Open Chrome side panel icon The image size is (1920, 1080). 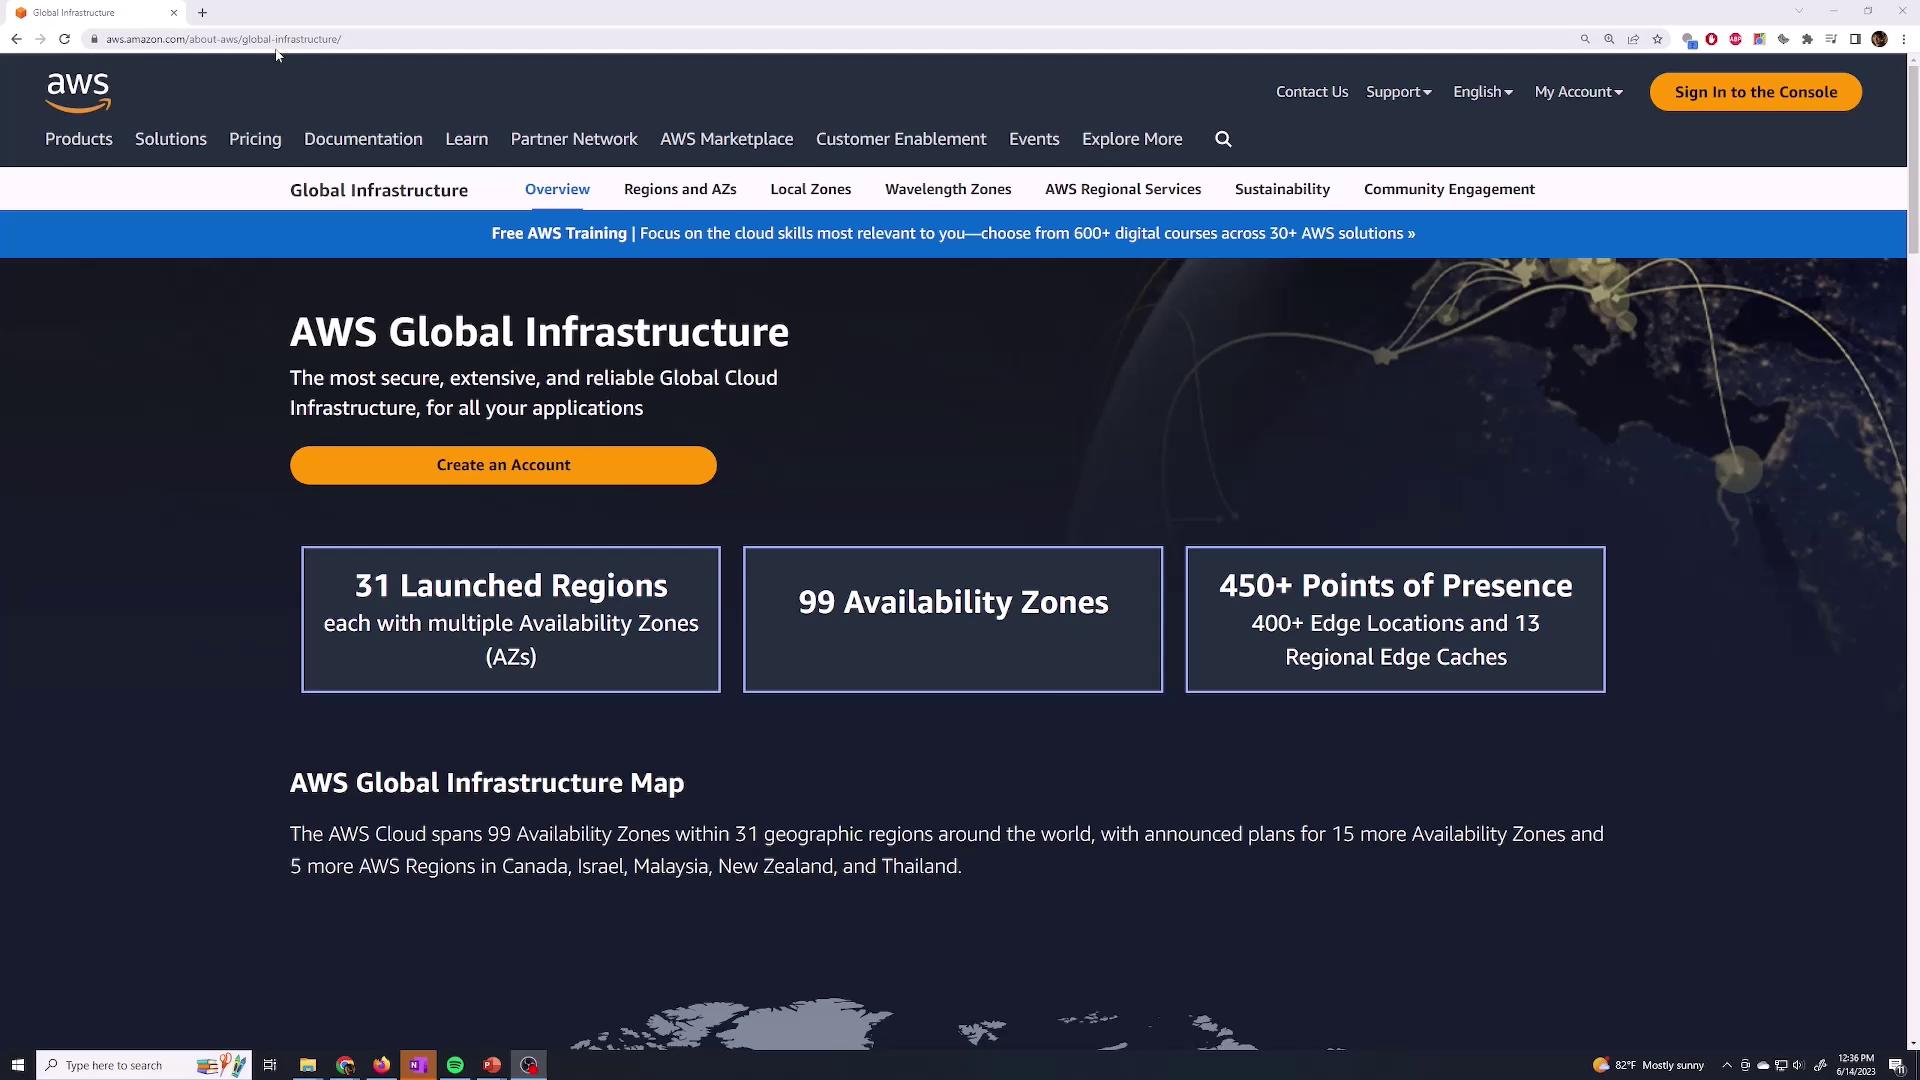tap(1855, 39)
